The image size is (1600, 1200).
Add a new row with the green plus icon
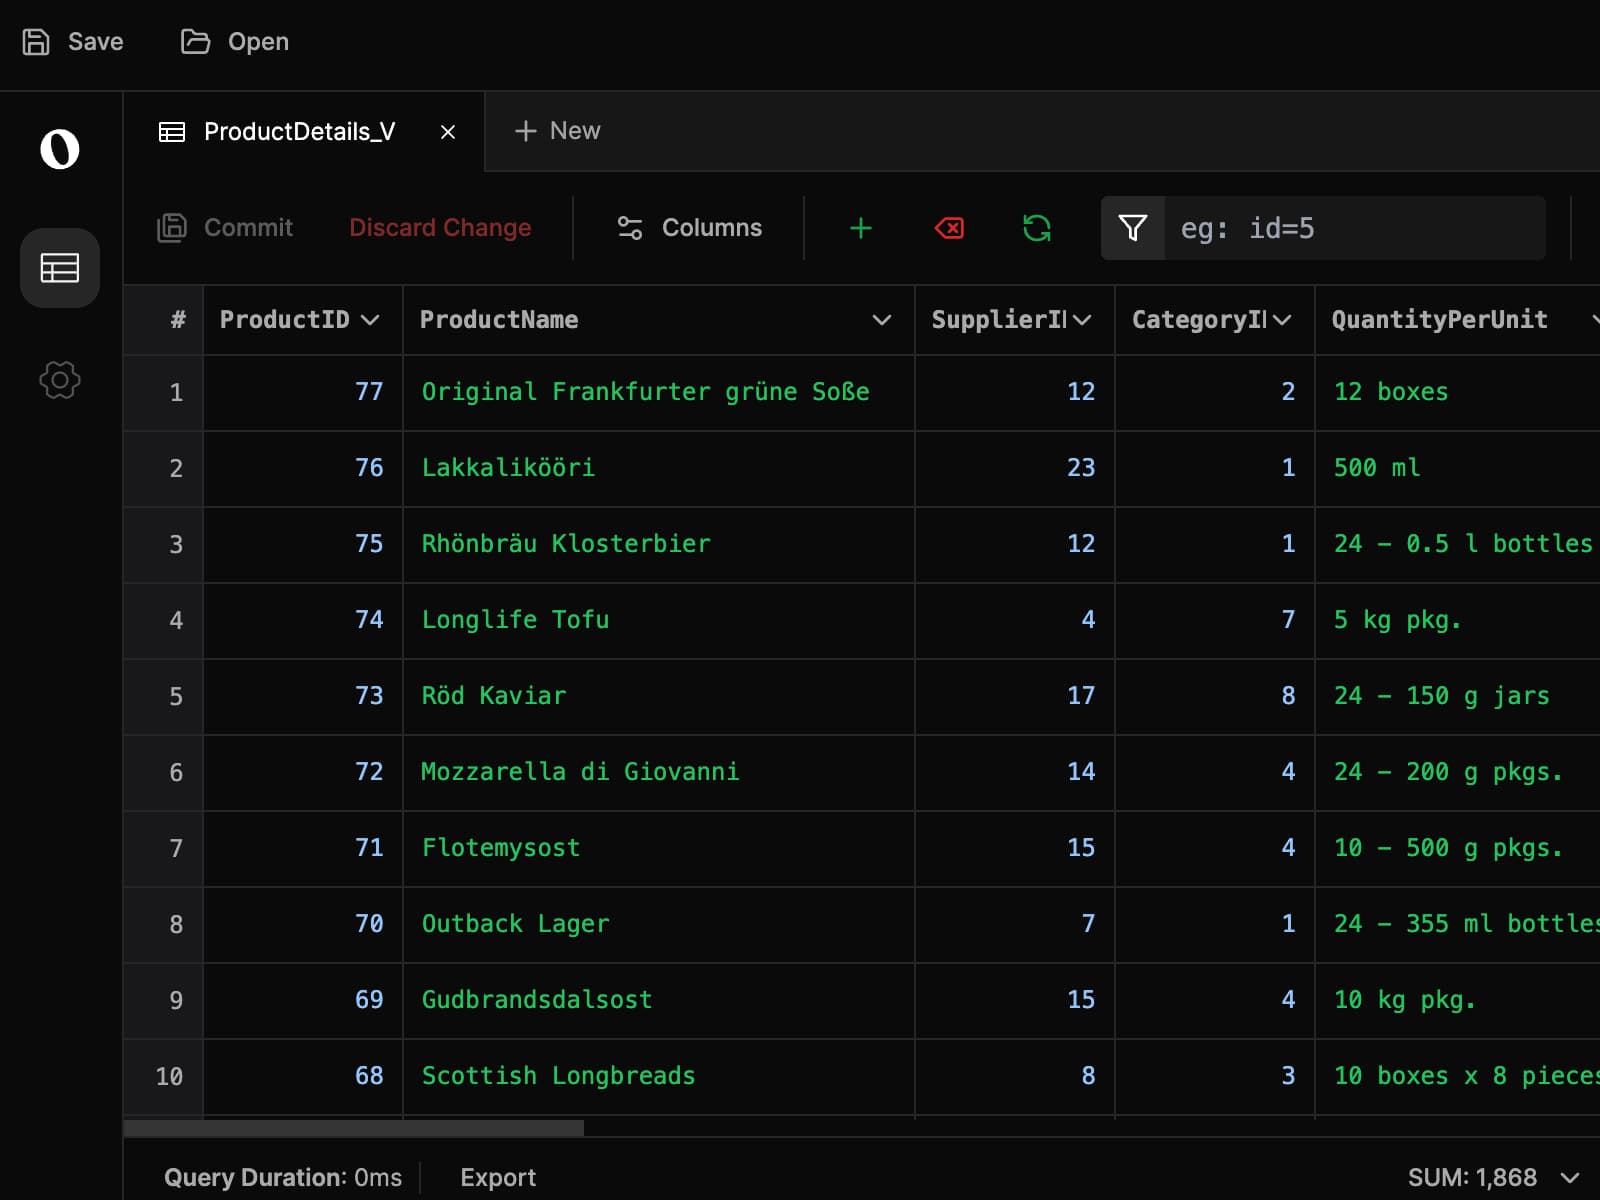coord(860,228)
